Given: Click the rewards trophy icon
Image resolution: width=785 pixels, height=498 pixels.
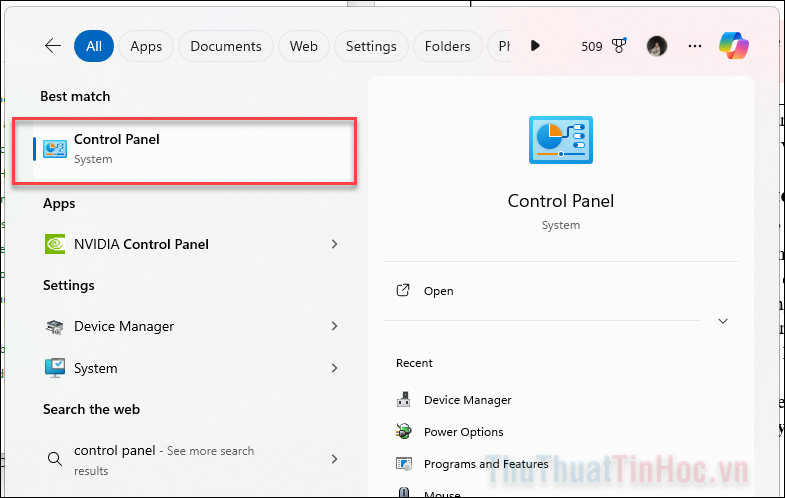Looking at the screenshot, I should coord(619,46).
